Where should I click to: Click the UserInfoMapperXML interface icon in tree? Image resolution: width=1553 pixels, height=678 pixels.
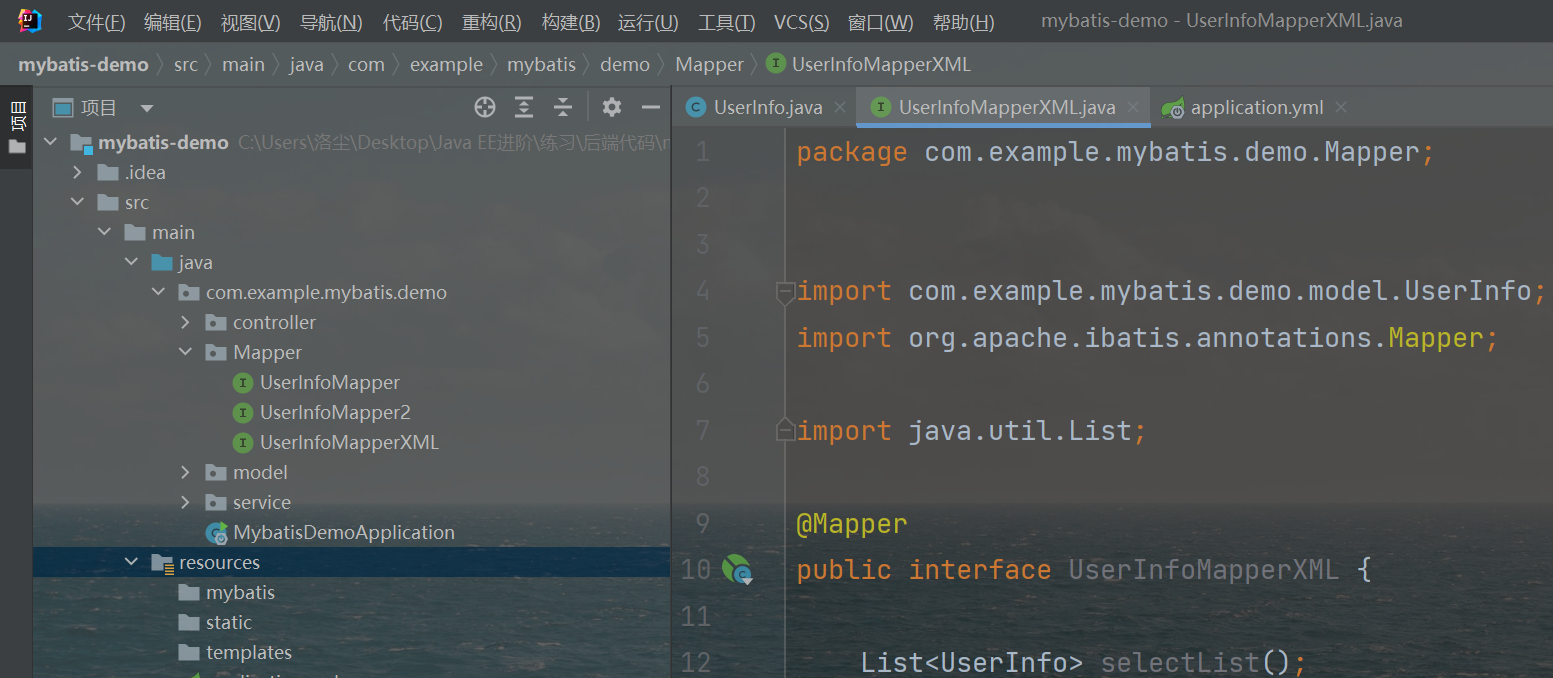(x=242, y=442)
